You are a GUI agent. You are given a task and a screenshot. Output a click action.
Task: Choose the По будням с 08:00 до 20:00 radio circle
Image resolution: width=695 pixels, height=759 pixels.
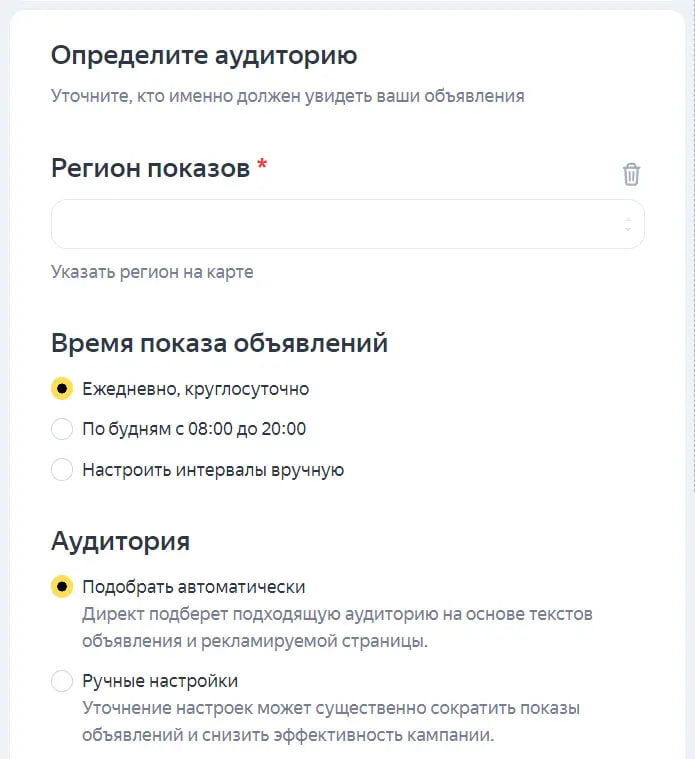[62, 429]
